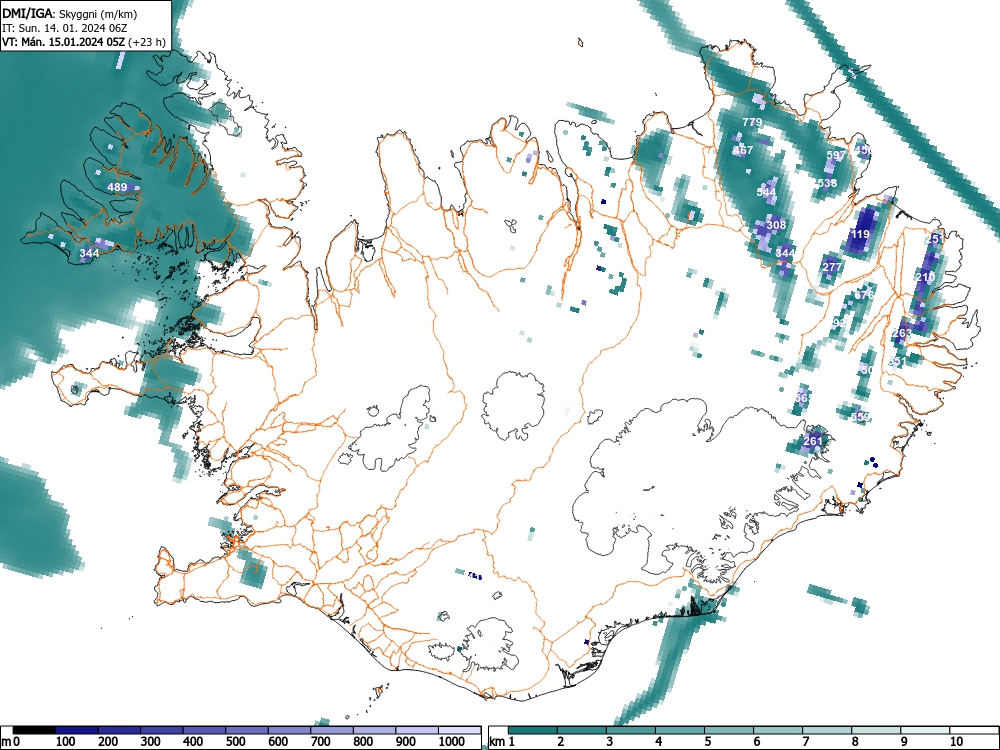Click the 263 visibility value
1000x750 pixels.
(x=902, y=333)
